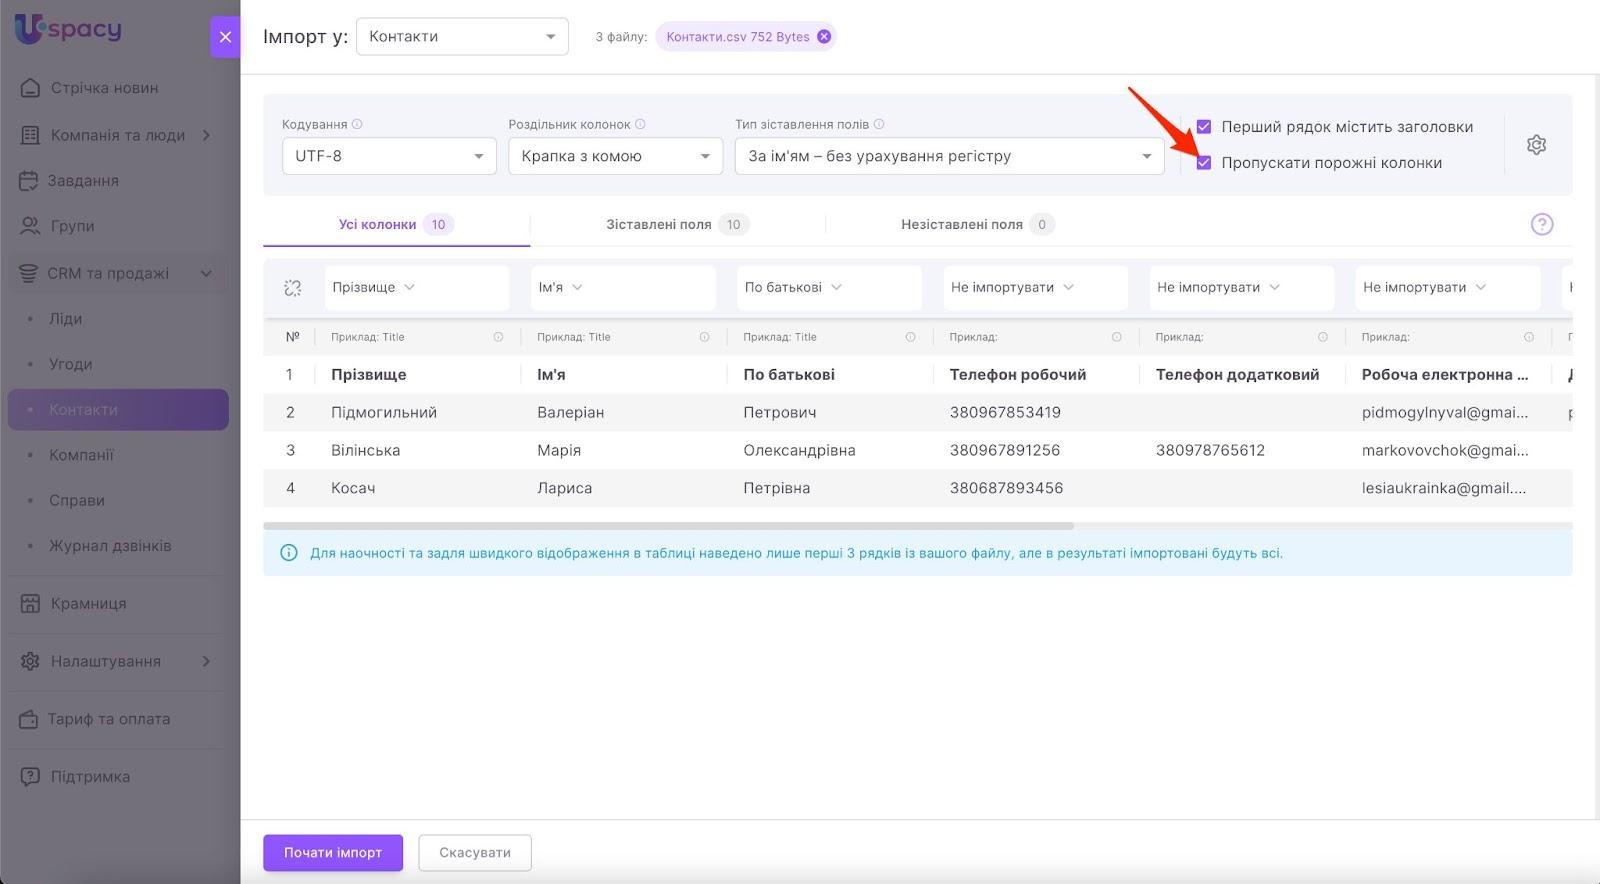
Task: Click the horizontal scrollbar under the table
Action: [668, 526]
